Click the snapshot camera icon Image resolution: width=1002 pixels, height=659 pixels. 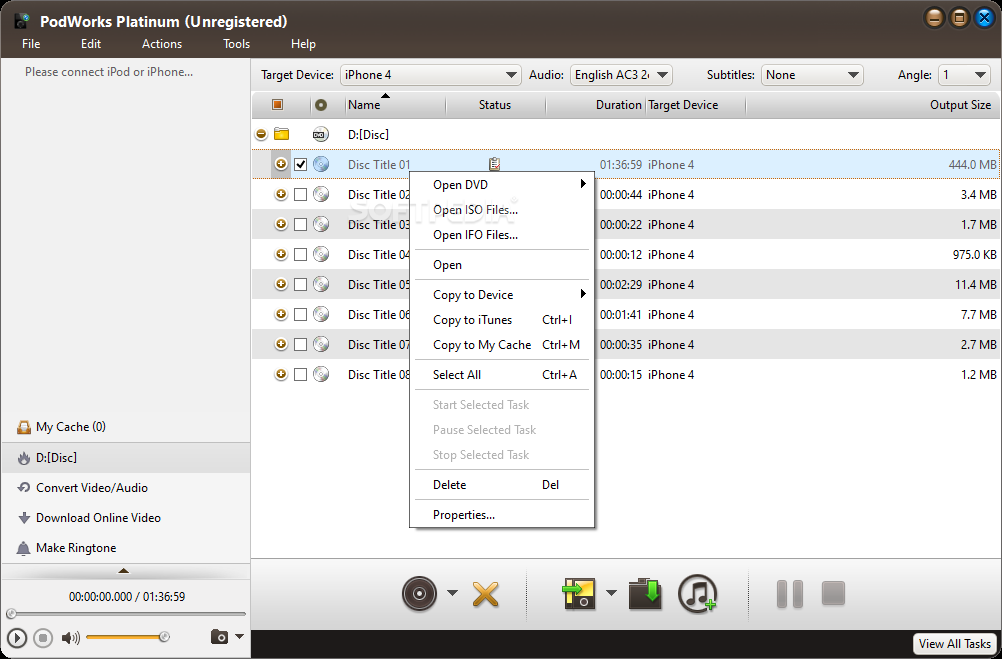click(x=218, y=637)
